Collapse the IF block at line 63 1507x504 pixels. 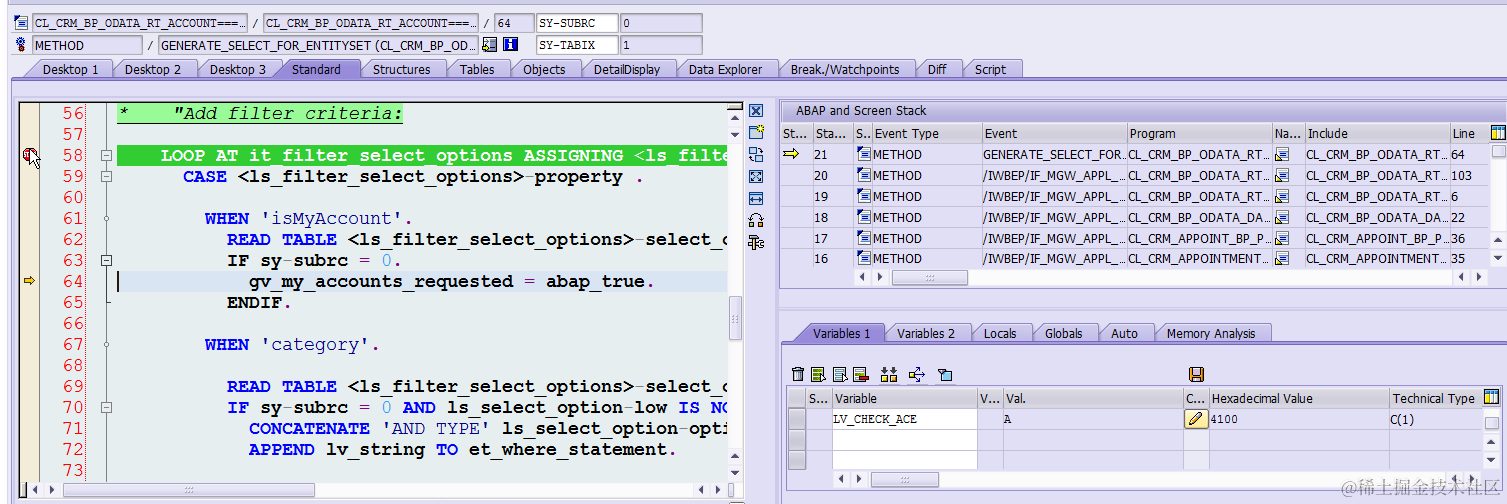105,260
